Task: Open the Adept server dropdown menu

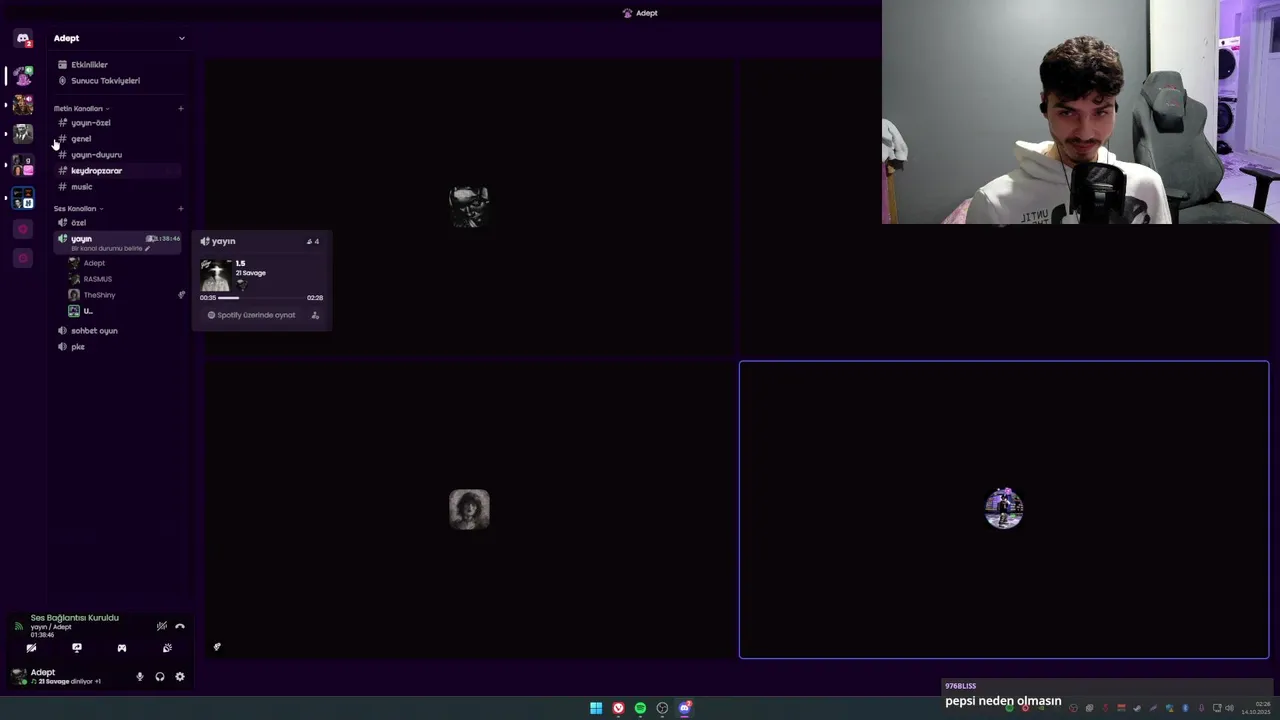Action: (x=181, y=38)
